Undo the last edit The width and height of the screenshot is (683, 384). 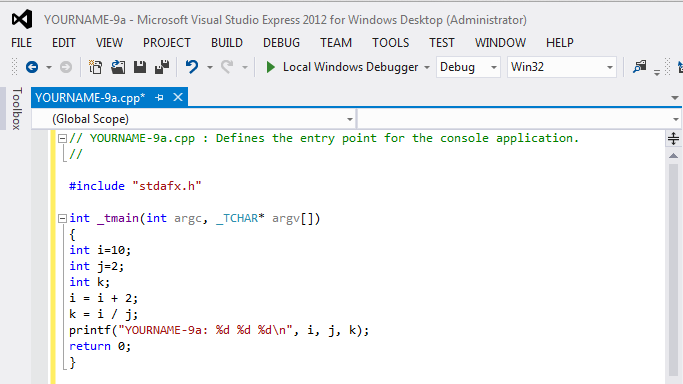pos(192,67)
